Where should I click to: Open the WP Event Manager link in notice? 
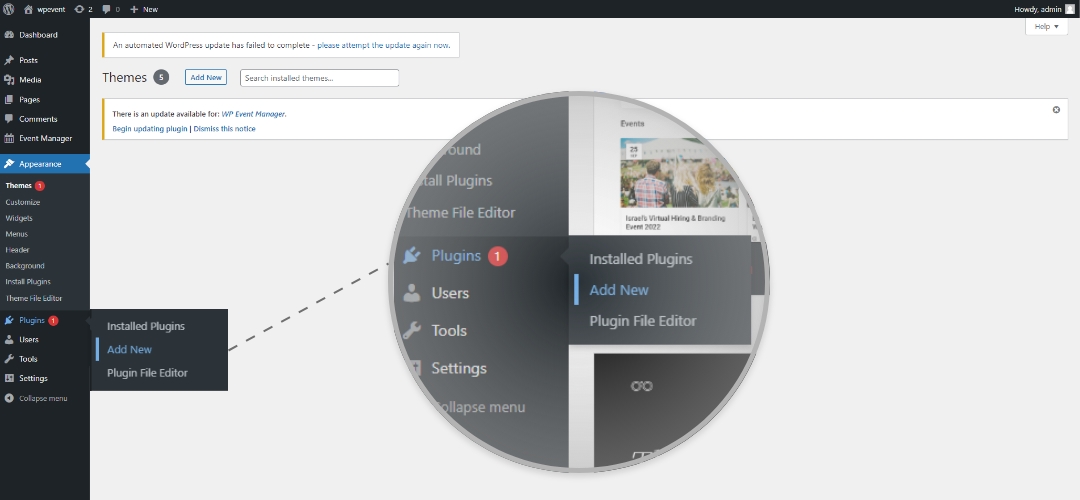(x=253, y=114)
